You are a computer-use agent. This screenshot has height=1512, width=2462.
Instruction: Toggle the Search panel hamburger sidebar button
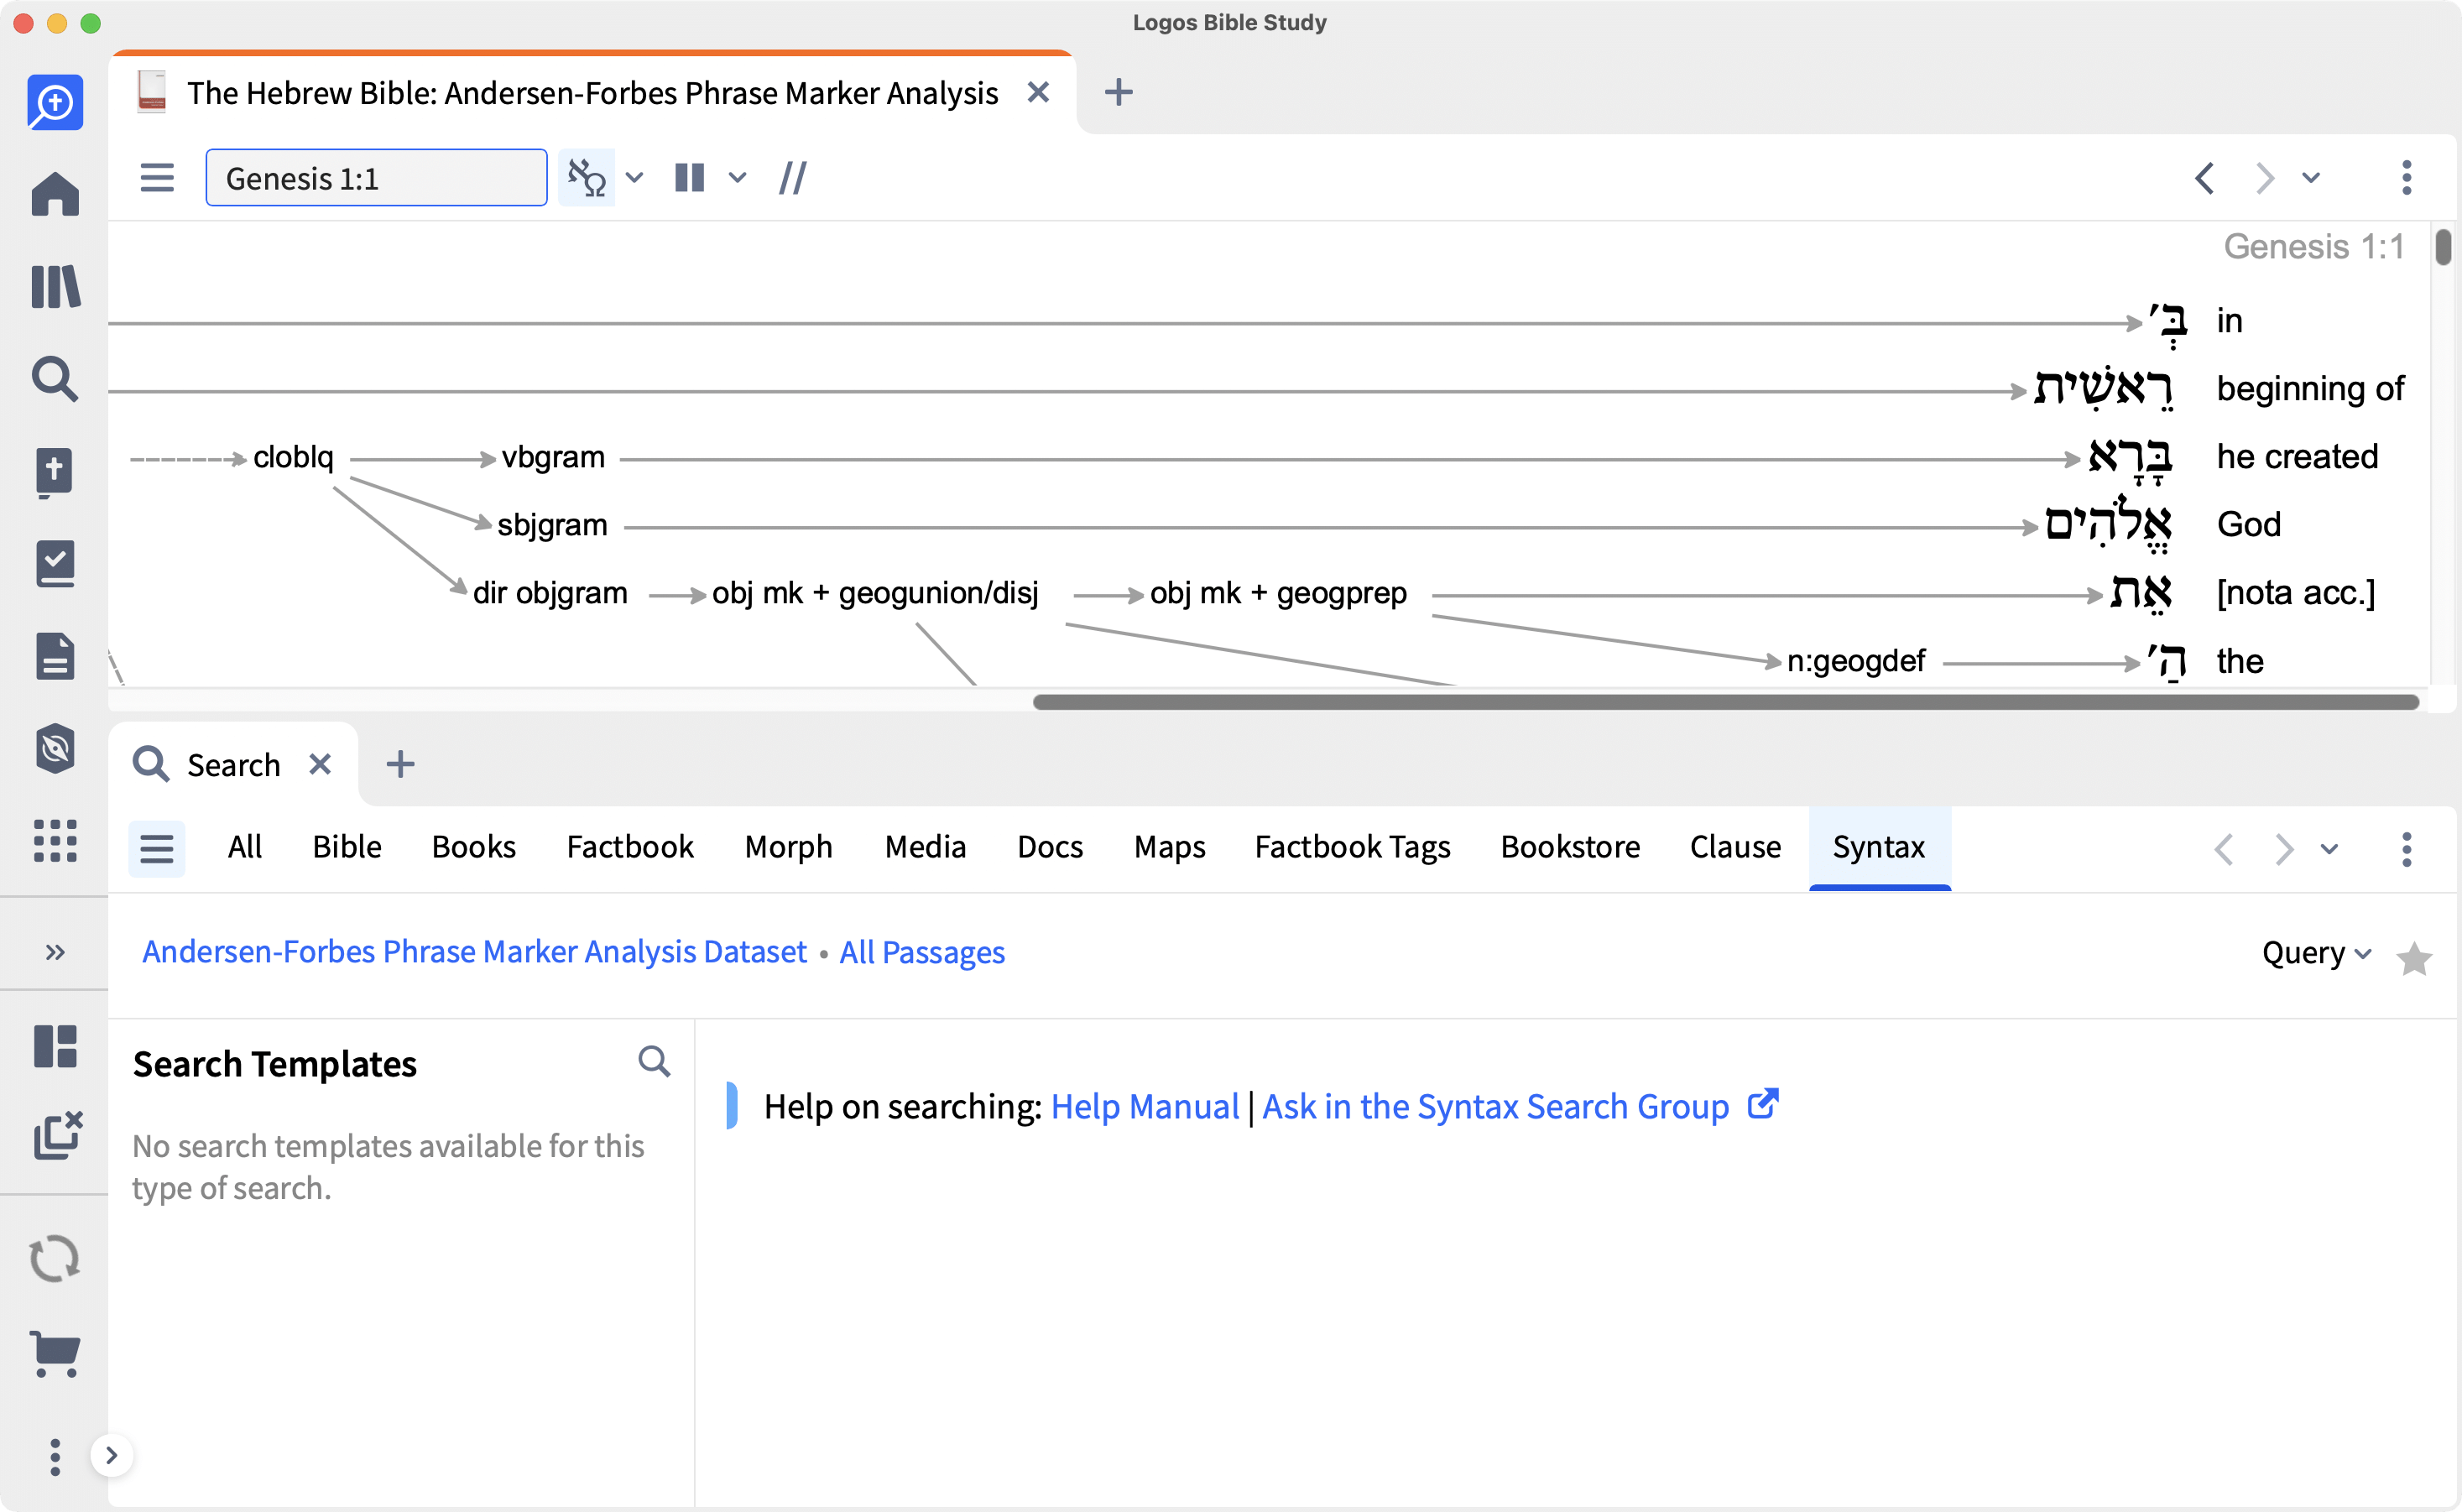(157, 848)
